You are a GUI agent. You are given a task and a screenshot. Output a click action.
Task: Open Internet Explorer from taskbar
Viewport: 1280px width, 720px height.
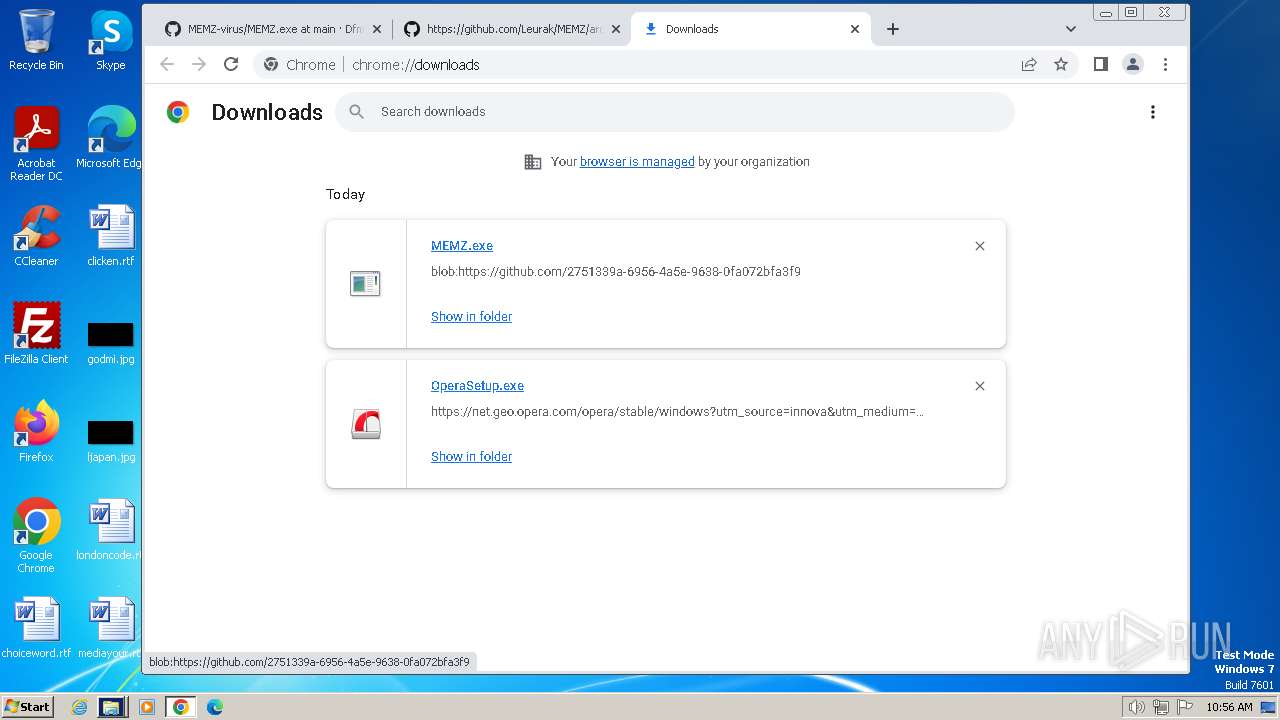click(79, 707)
